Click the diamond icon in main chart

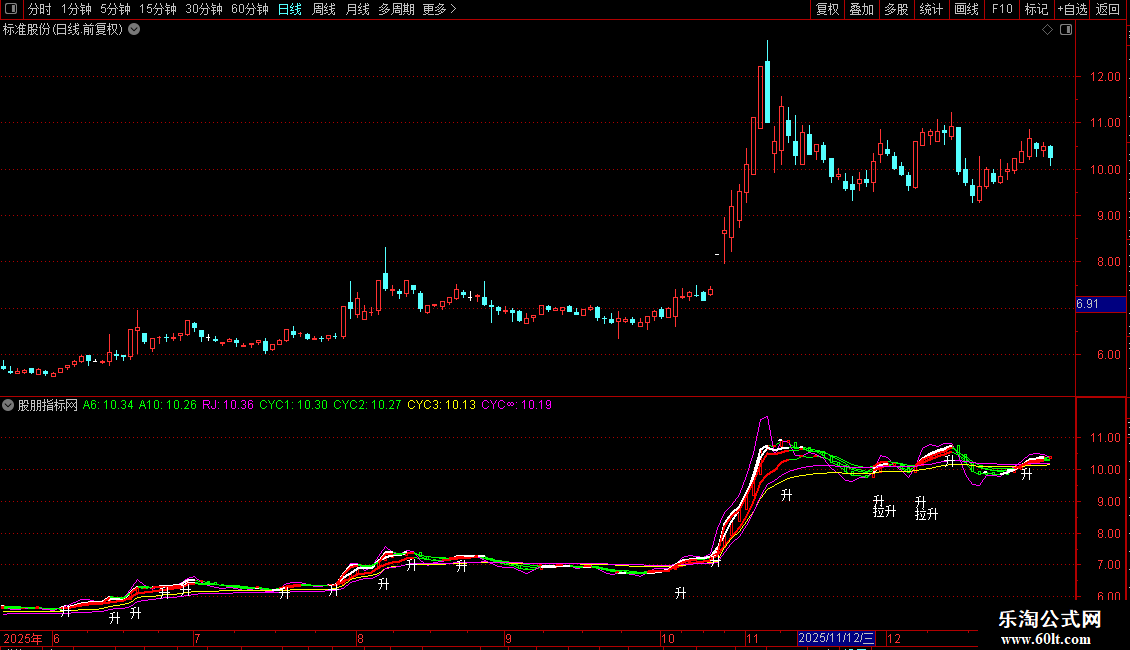[x=1048, y=30]
